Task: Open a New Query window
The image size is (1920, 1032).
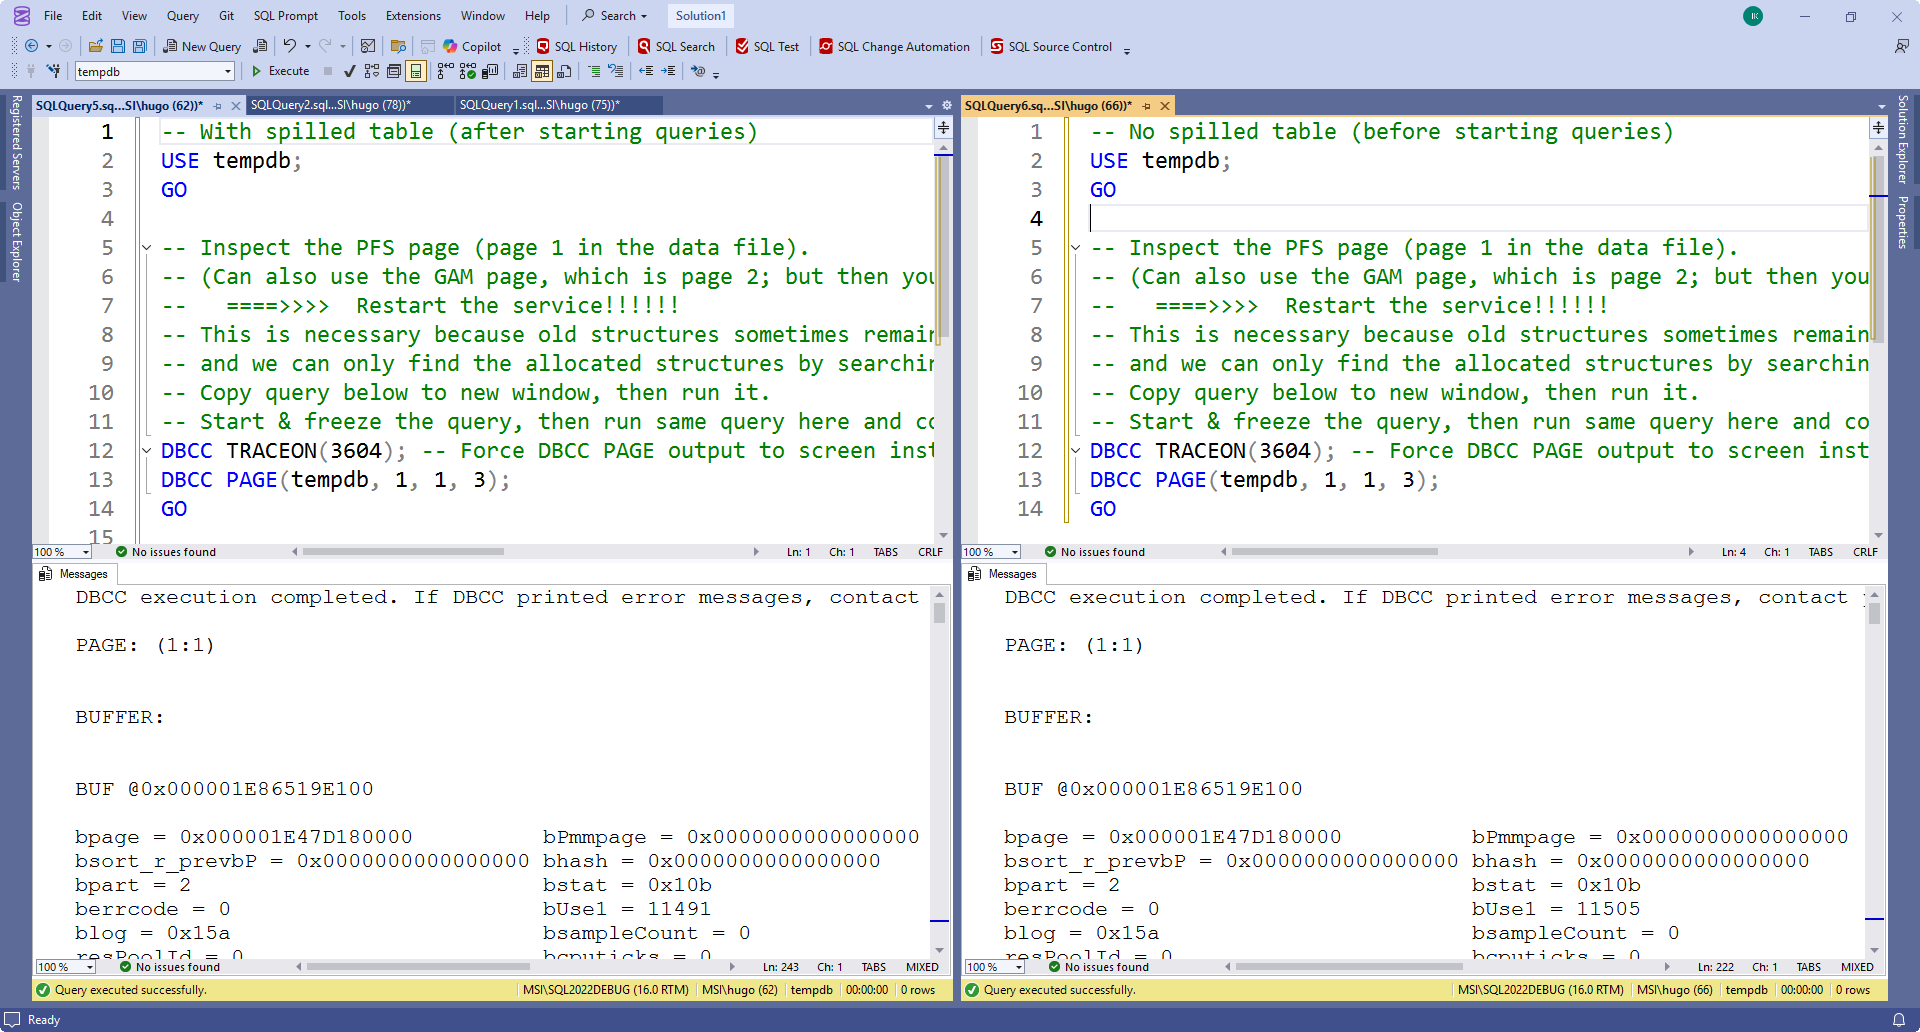Action: (x=202, y=46)
